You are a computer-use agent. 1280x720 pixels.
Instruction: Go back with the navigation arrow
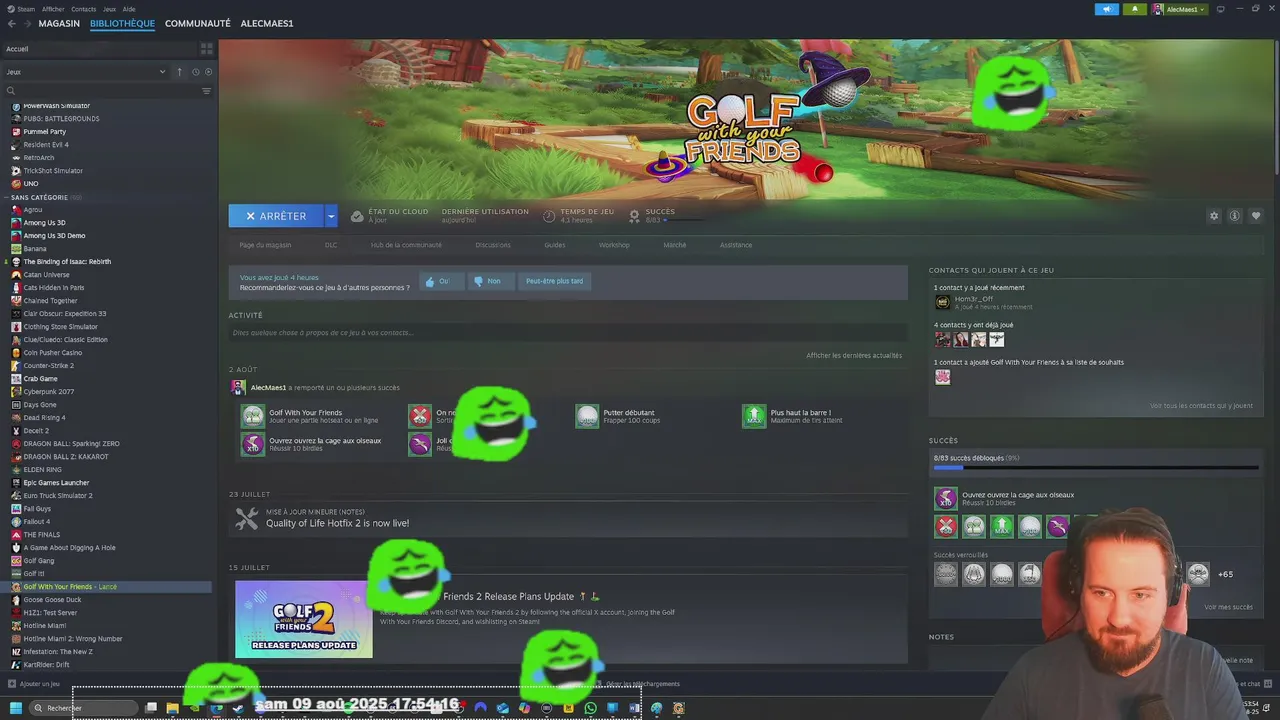pyautogui.click(x=12, y=23)
